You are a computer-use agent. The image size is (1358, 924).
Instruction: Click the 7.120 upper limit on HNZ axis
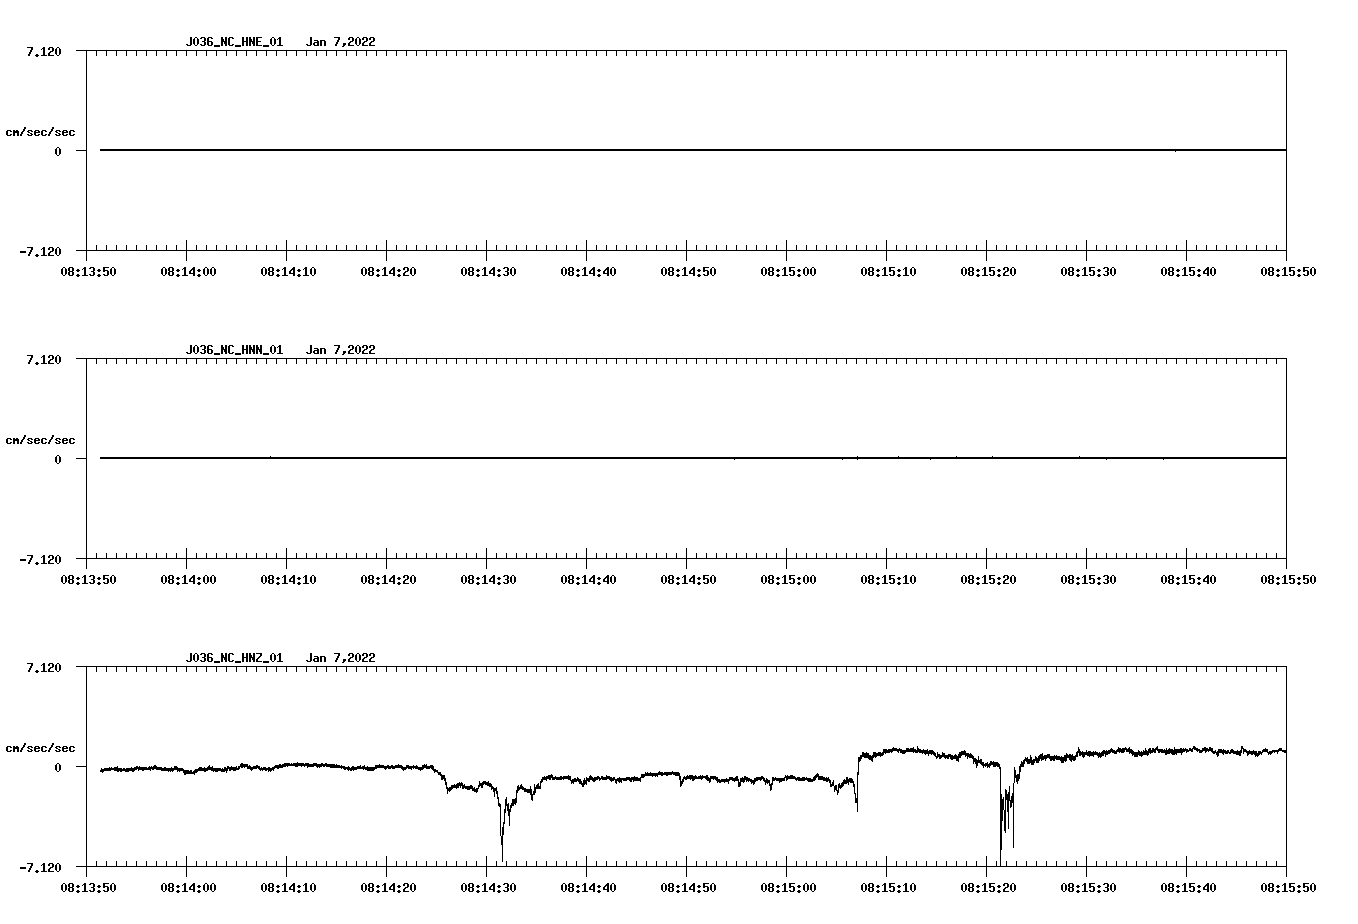click(x=44, y=667)
